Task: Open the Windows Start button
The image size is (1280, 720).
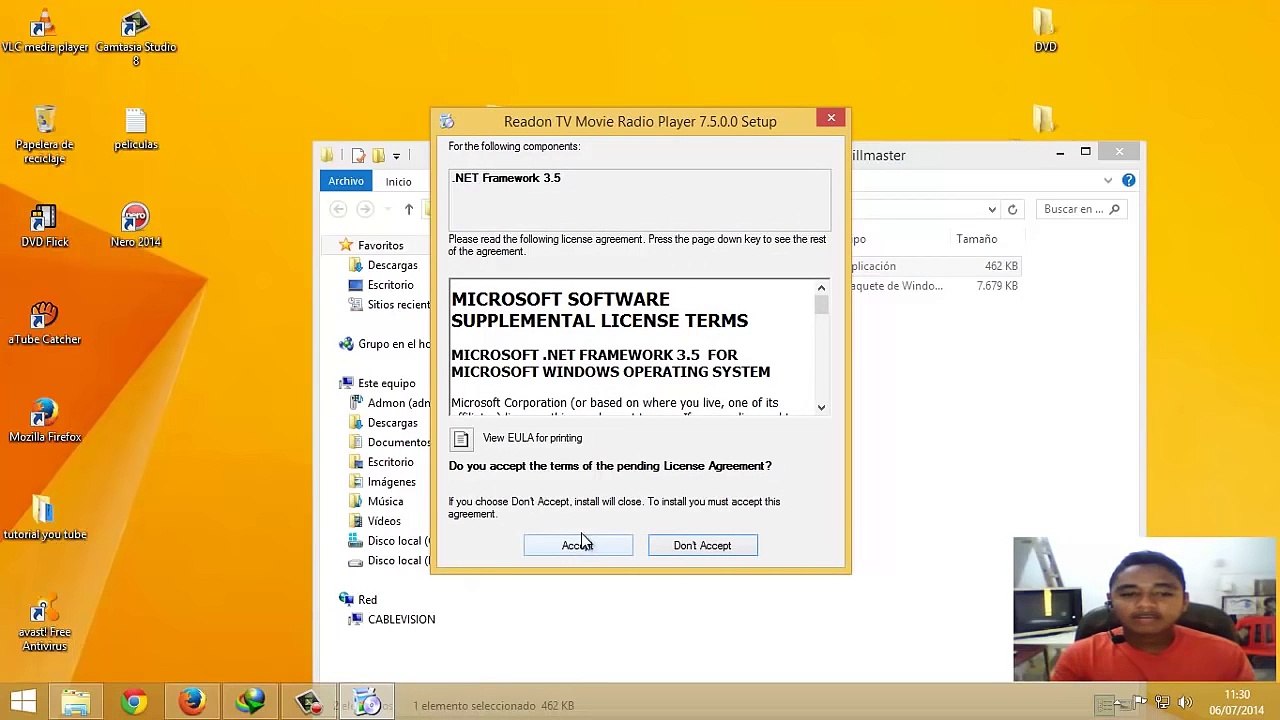Action: [x=23, y=702]
